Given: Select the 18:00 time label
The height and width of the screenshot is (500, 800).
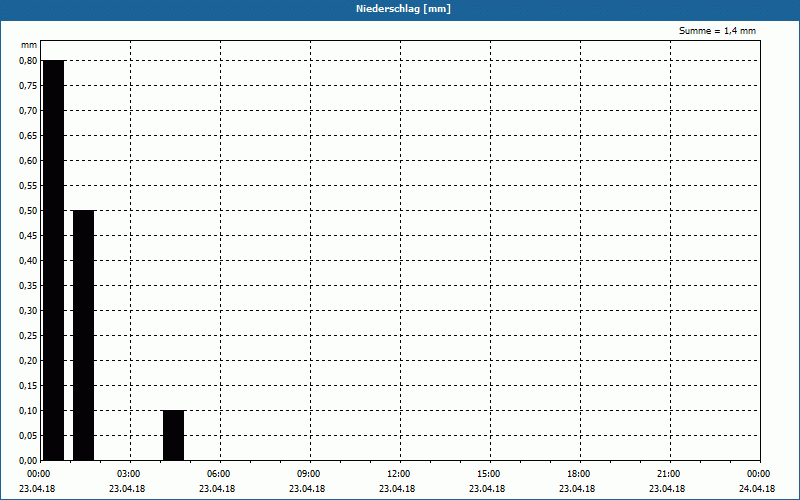Looking at the screenshot, I should [579, 474].
